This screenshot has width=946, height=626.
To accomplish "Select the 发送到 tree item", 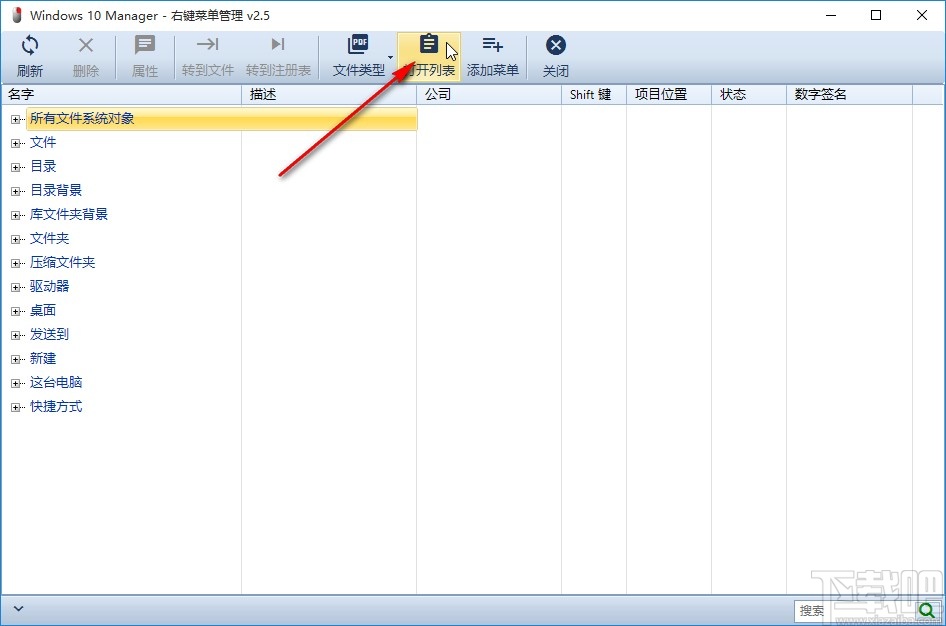I will (x=52, y=334).
